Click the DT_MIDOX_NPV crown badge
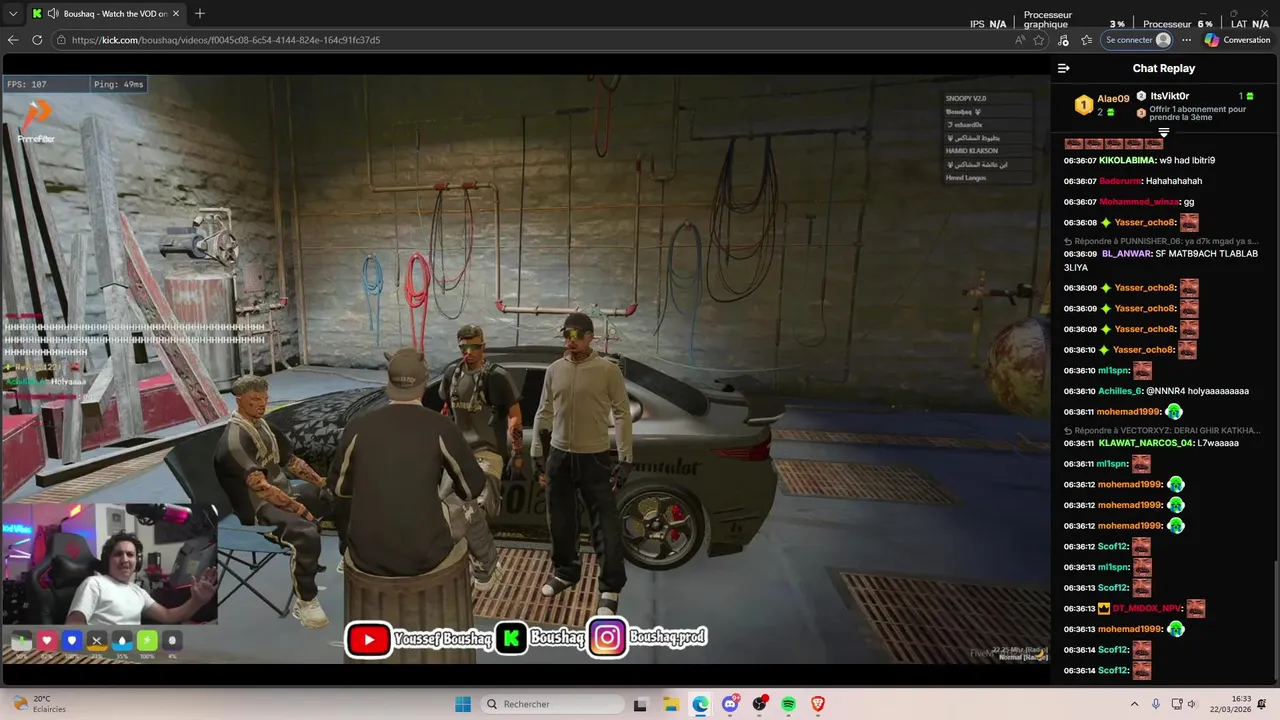This screenshot has width=1280, height=720. click(1104, 608)
